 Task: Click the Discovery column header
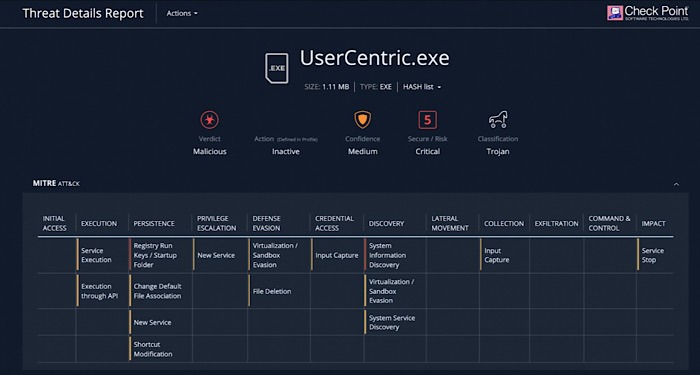[386, 223]
